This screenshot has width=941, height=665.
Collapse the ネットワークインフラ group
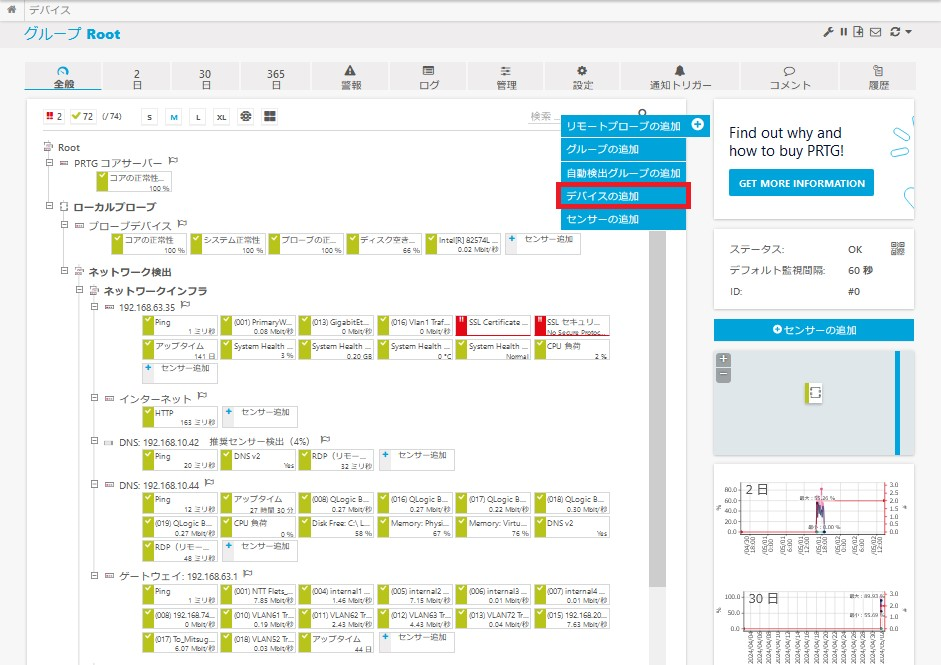(79, 290)
